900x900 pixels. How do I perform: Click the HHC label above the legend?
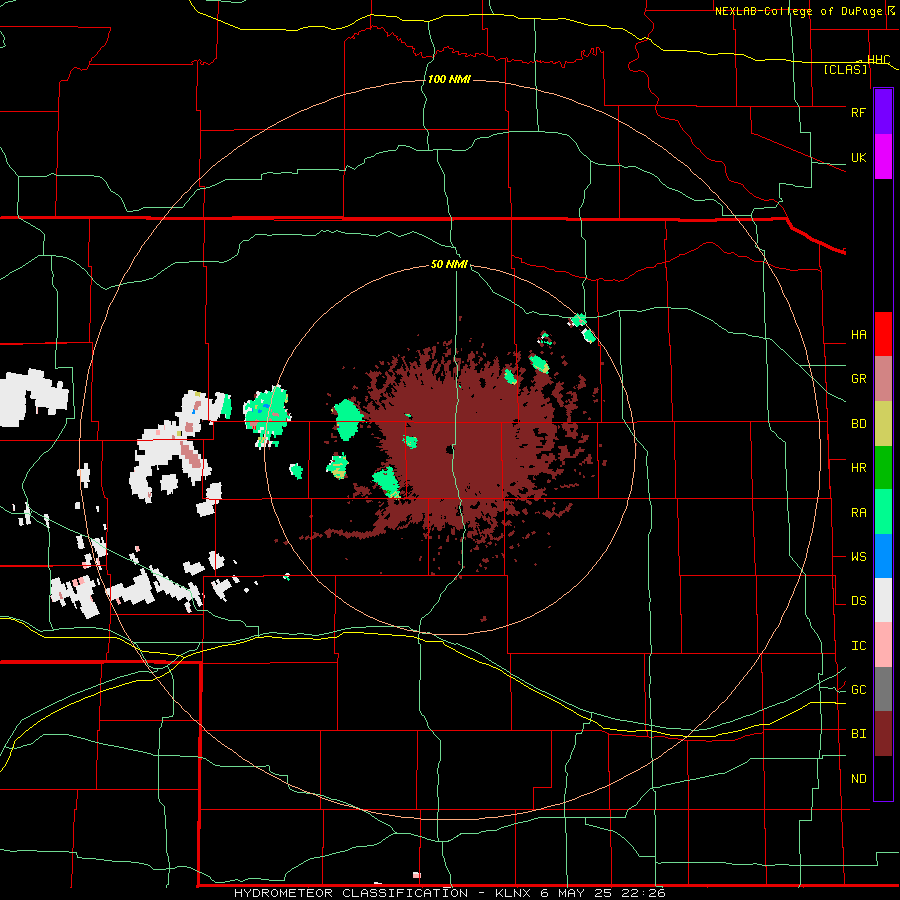[x=878, y=60]
